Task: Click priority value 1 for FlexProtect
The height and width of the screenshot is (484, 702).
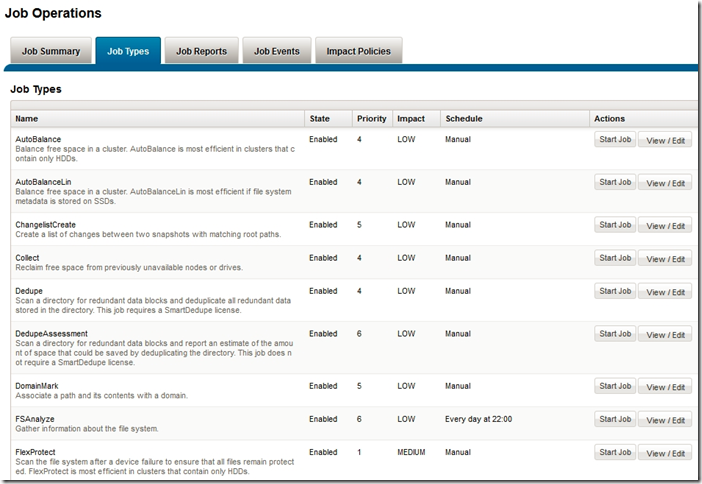Action: click(359, 452)
